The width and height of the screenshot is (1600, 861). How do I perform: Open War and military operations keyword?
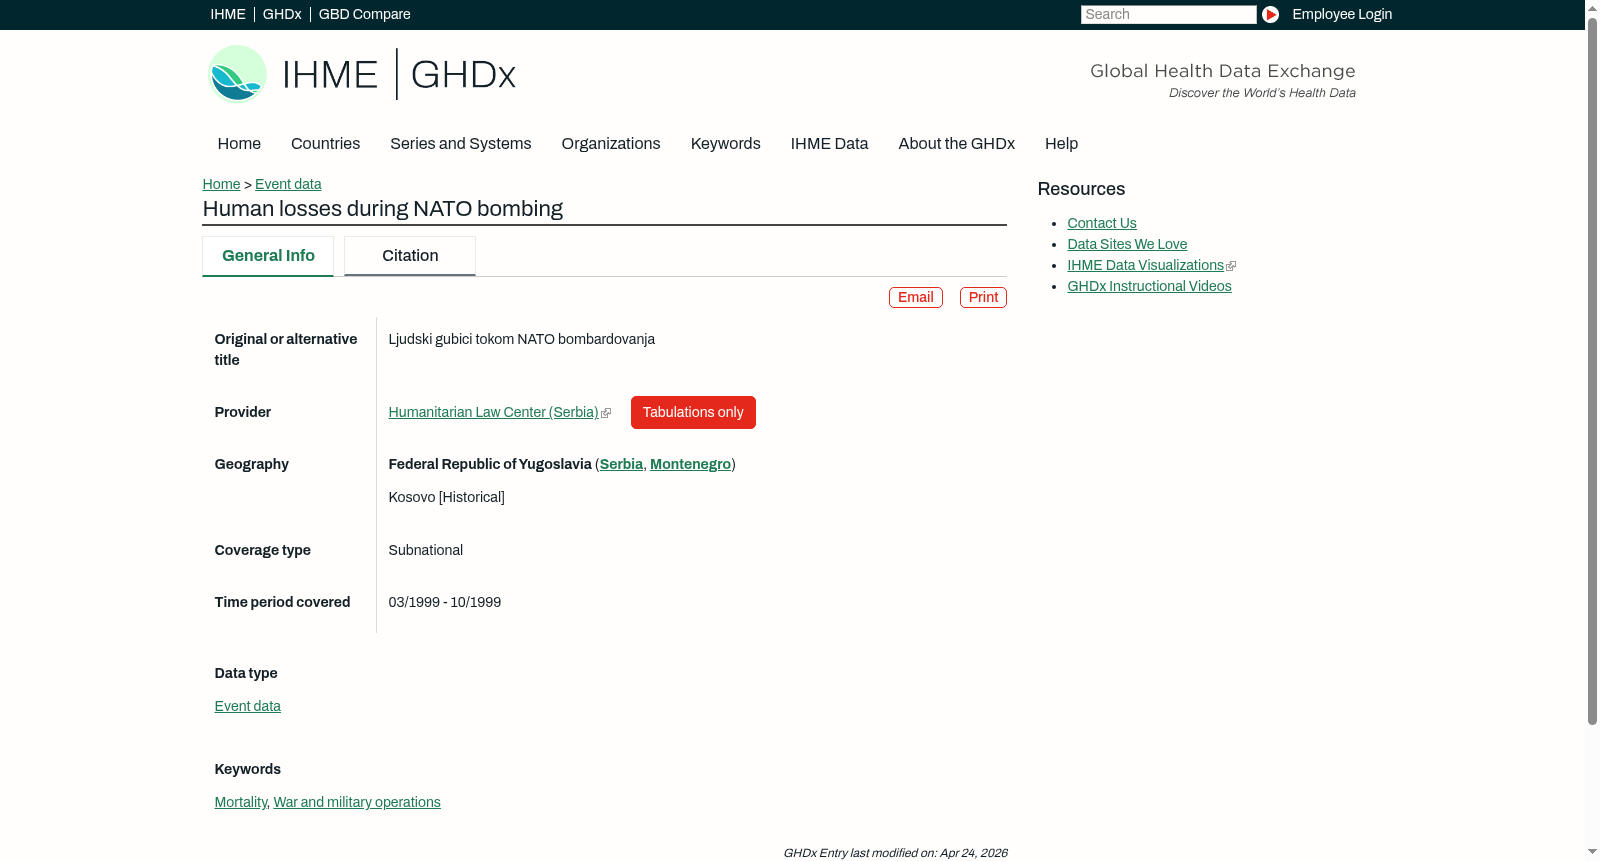click(x=357, y=803)
